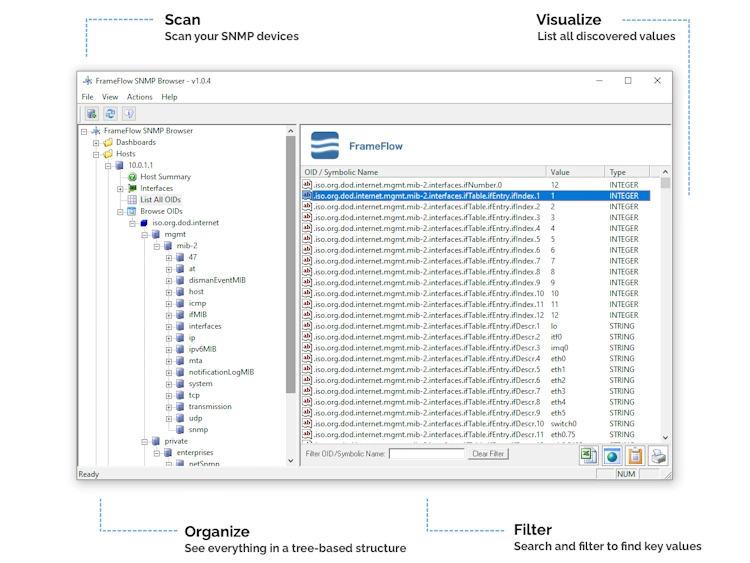Select the Host Summary icon

132,177
